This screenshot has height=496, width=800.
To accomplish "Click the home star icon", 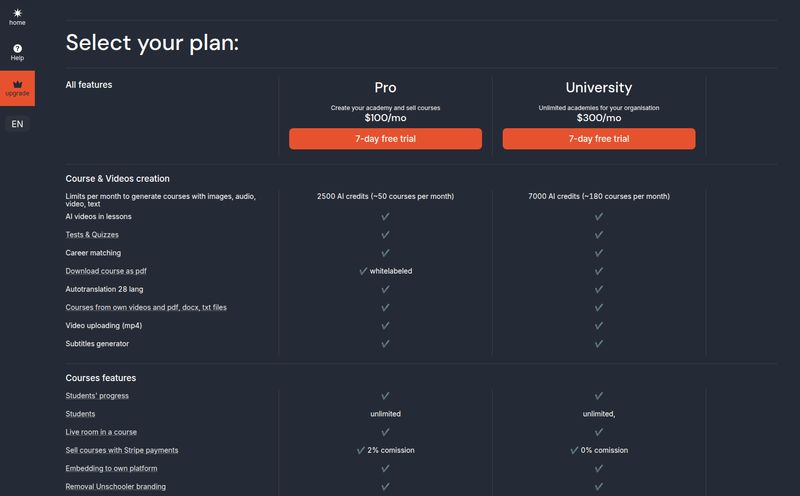I will [x=17, y=13].
